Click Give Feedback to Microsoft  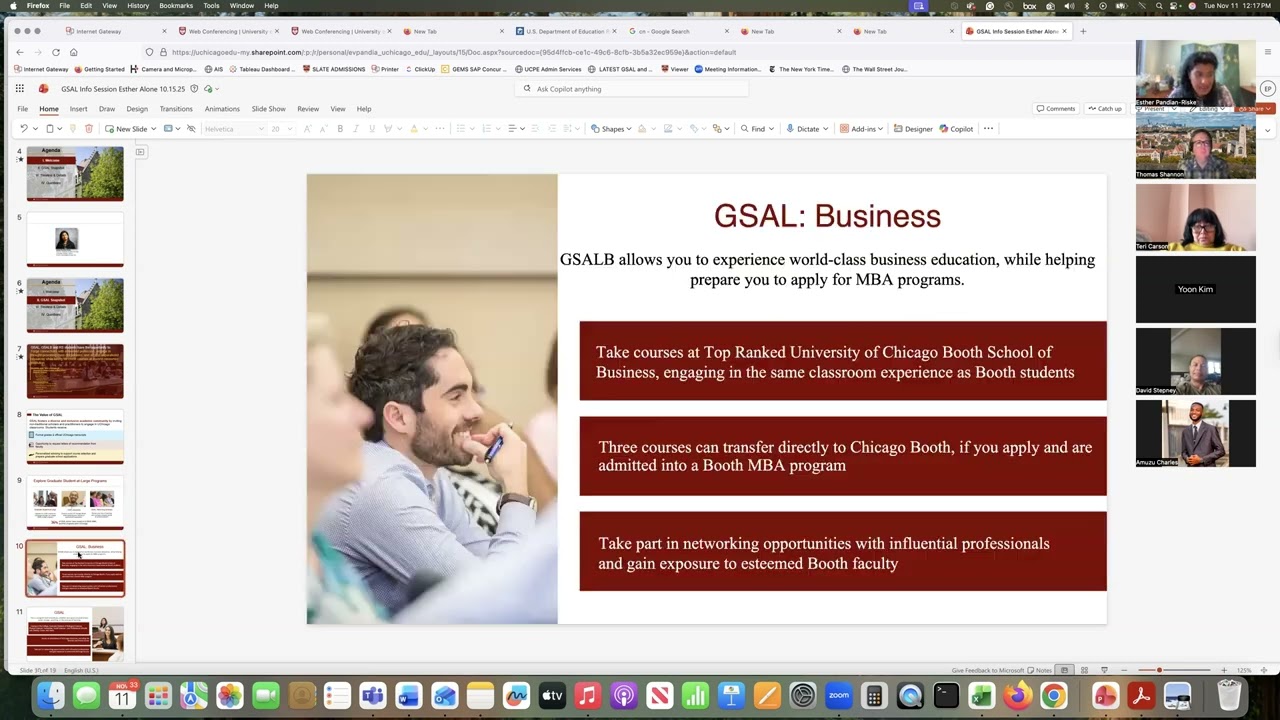point(988,670)
